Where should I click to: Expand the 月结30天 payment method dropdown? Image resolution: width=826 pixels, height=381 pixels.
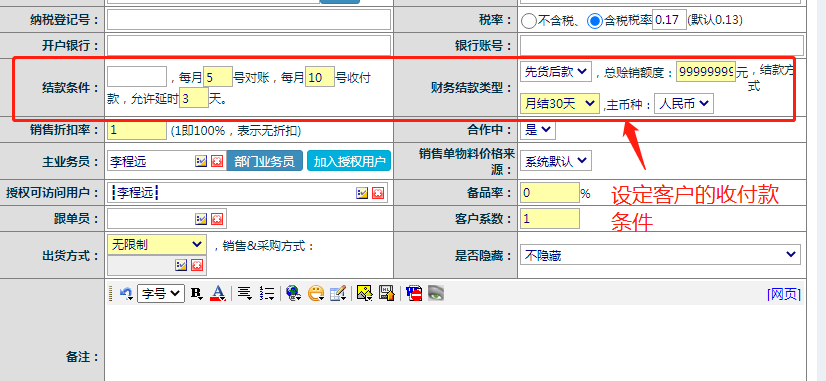pos(559,103)
